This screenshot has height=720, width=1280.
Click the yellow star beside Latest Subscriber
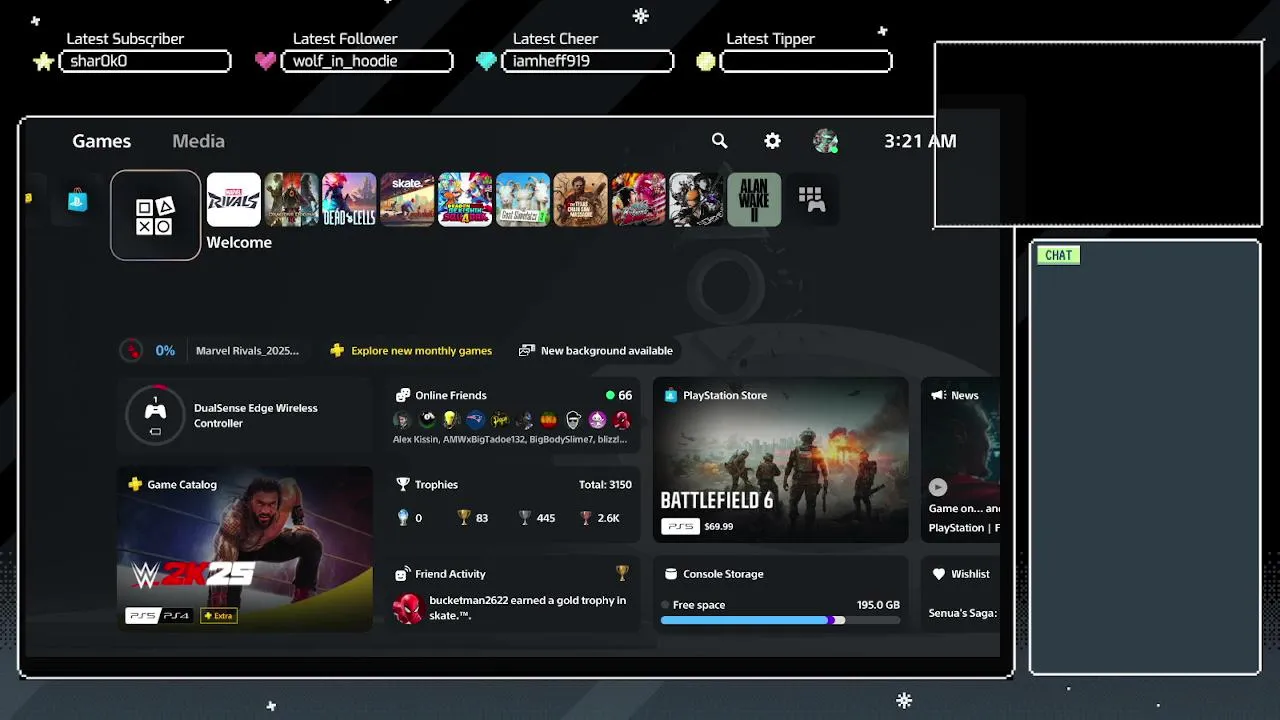pos(43,62)
